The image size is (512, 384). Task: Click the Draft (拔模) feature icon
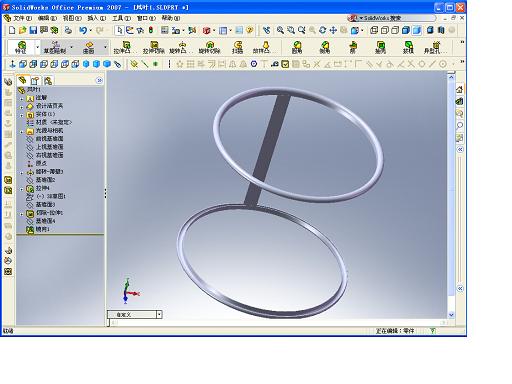point(408,47)
